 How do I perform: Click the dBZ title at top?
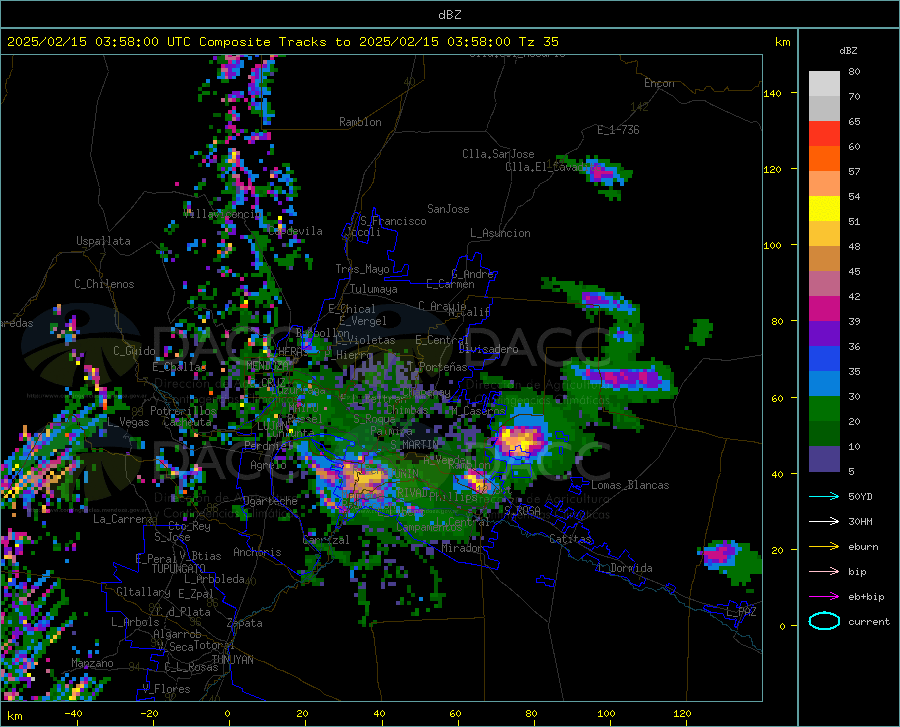tap(449, 15)
